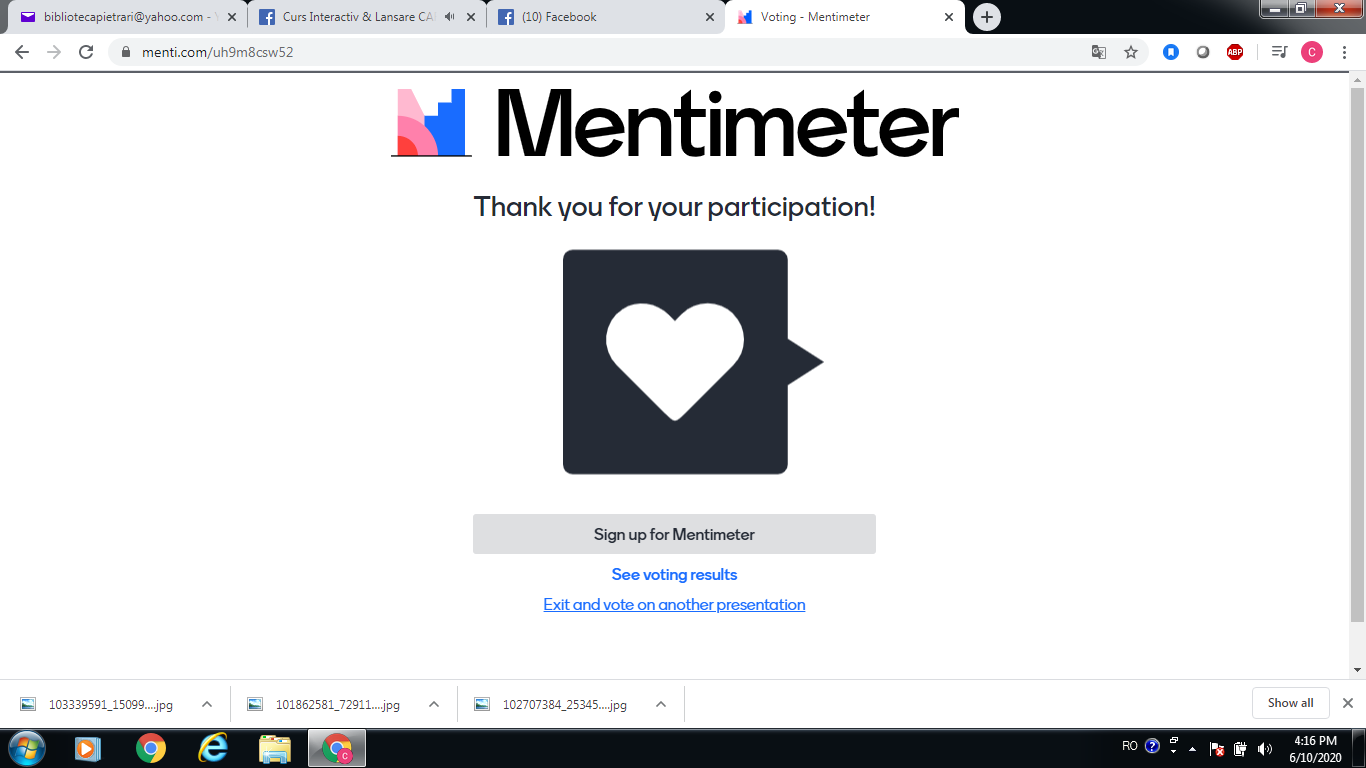Screen dimensions: 1366x768
Task: Launch Internet Explorer from taskbar
Action: point(213,748)
